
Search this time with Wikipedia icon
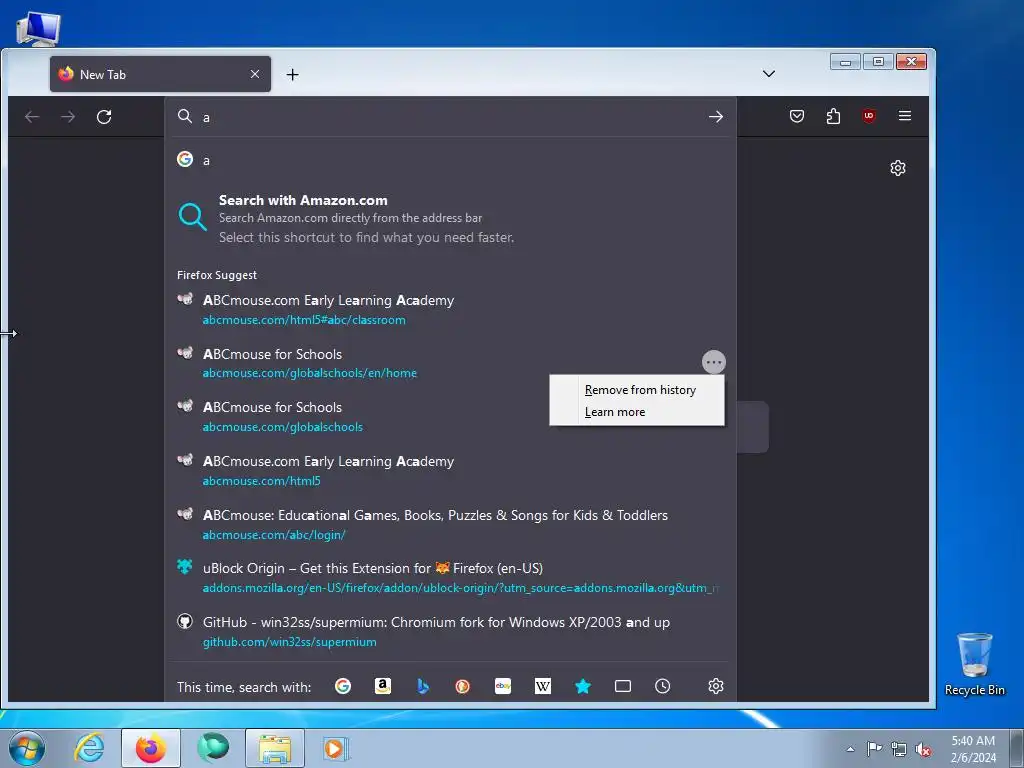point(543,686)
